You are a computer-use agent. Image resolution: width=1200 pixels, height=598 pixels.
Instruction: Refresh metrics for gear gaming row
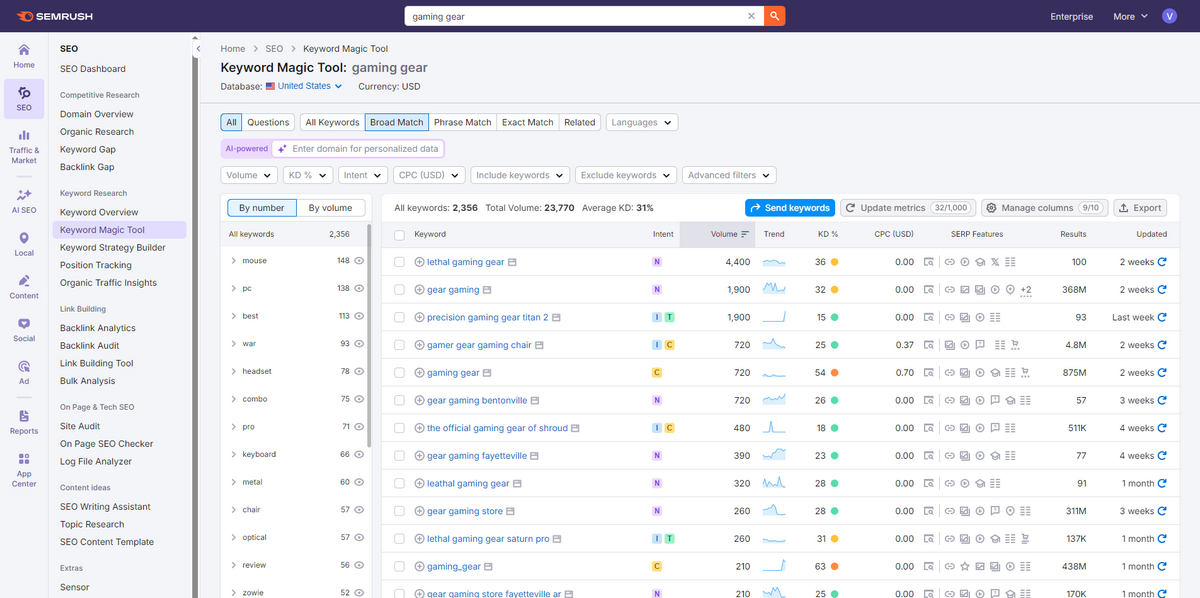click(1162, 290)
